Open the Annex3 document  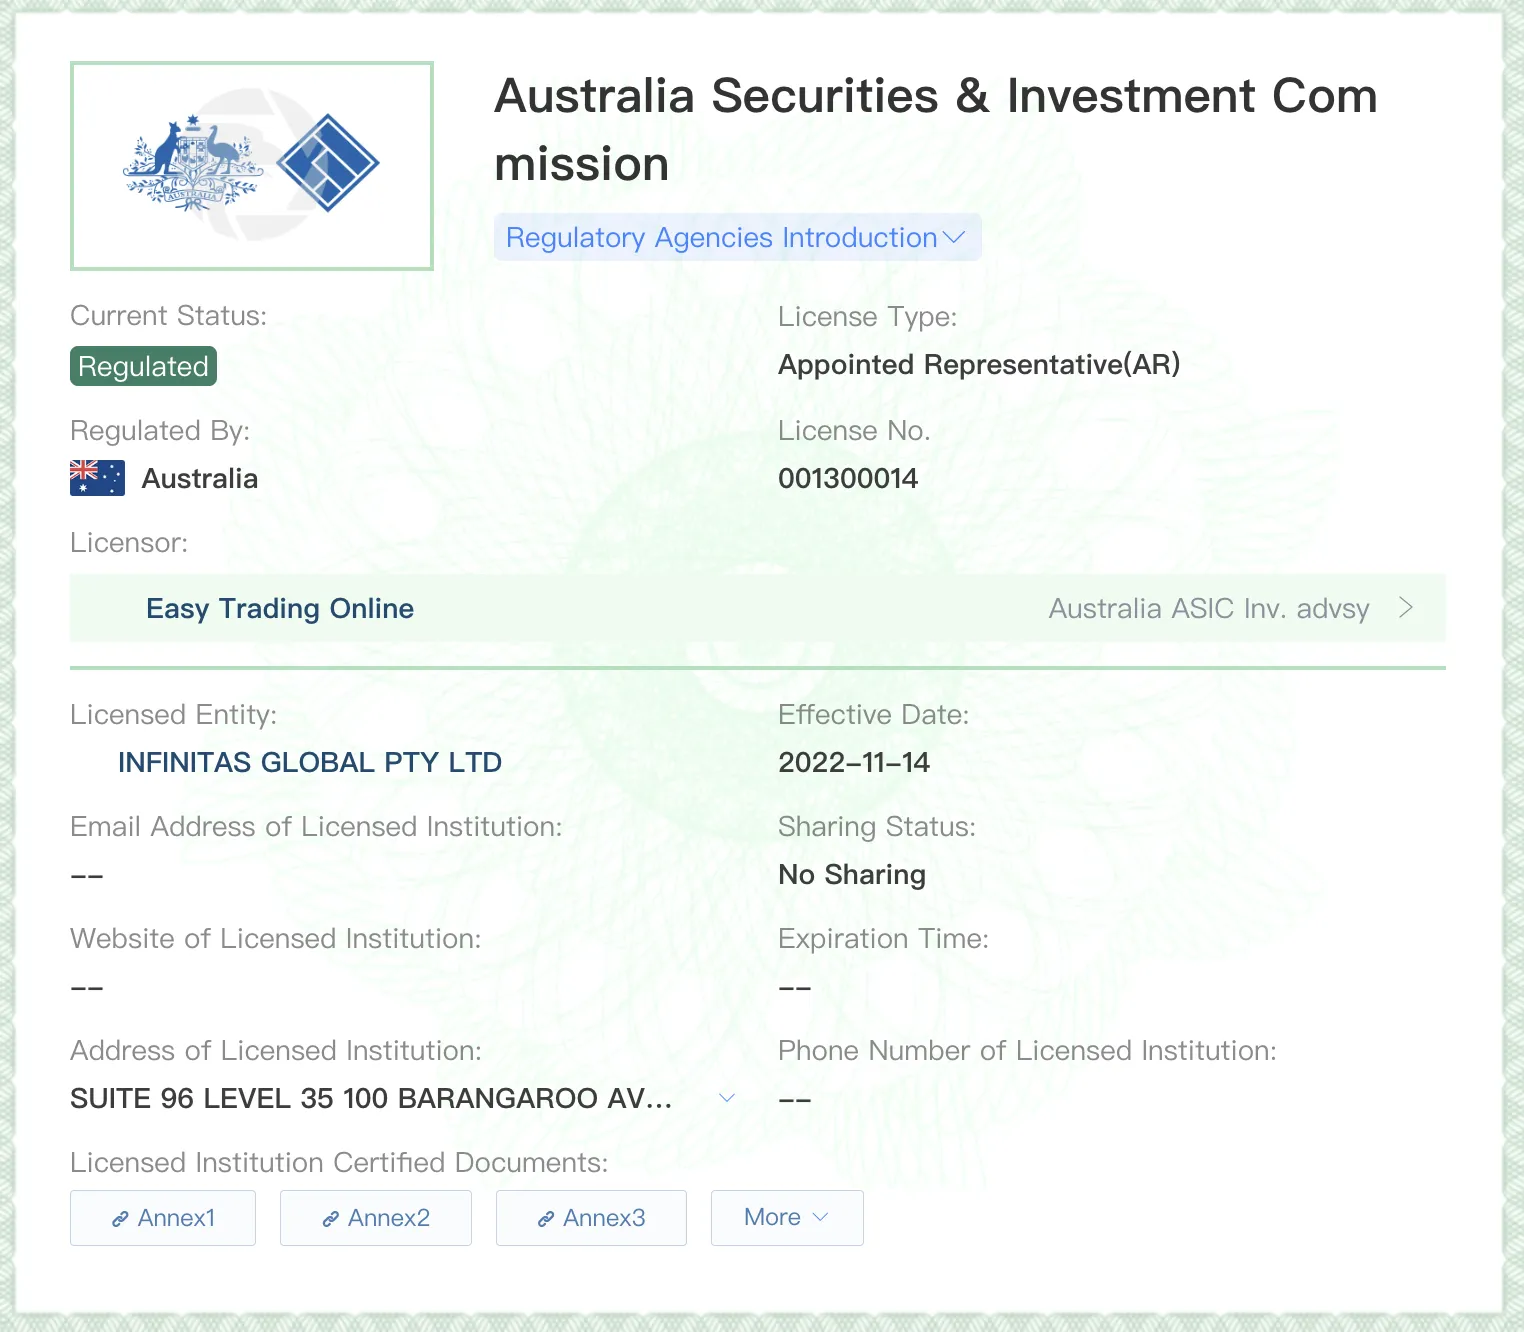click(591, 1218)
